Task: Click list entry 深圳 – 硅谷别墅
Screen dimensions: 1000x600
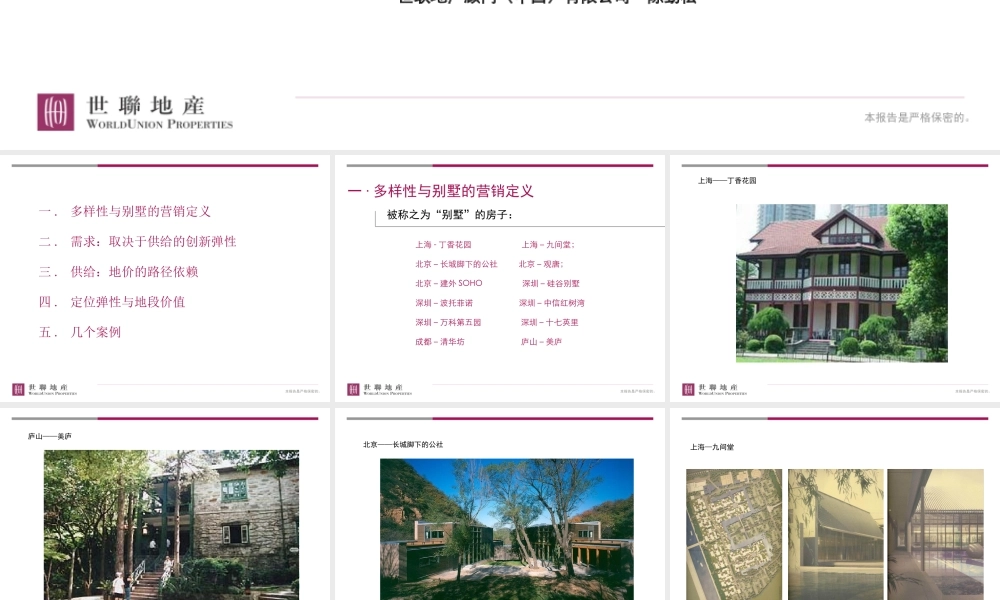Action: pos(551,283)
